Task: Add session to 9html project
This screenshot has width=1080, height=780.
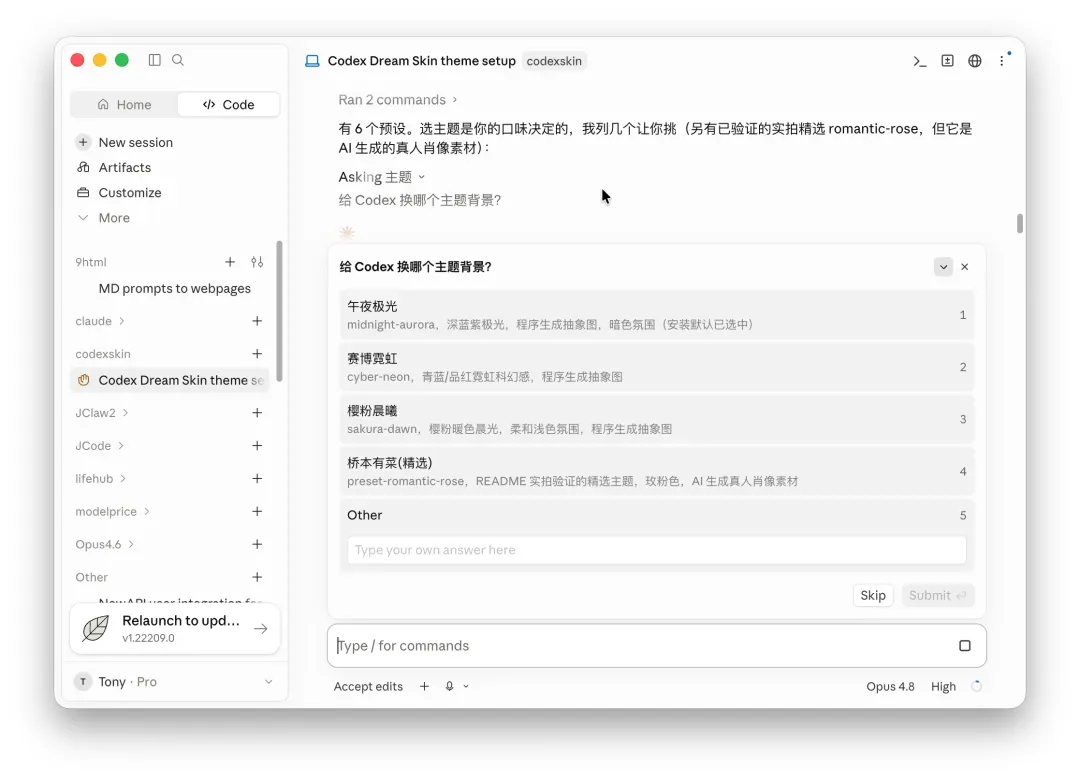Action: tap(230, 262)
